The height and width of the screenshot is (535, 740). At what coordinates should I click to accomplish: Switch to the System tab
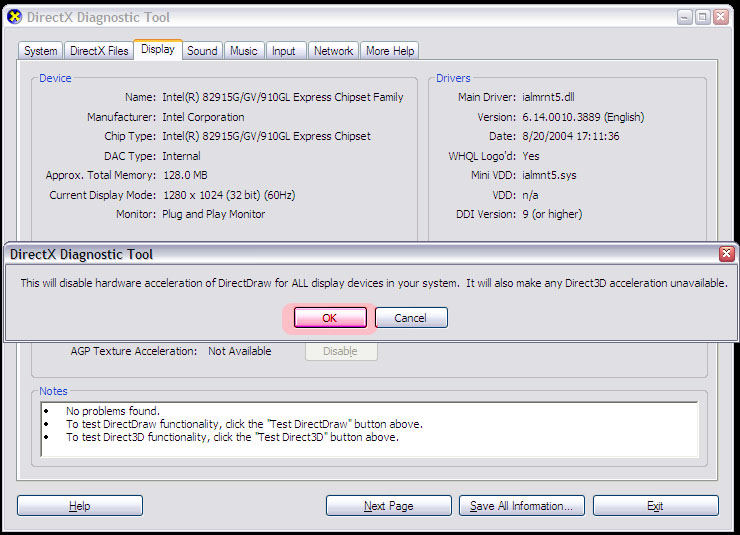(41, 51)
